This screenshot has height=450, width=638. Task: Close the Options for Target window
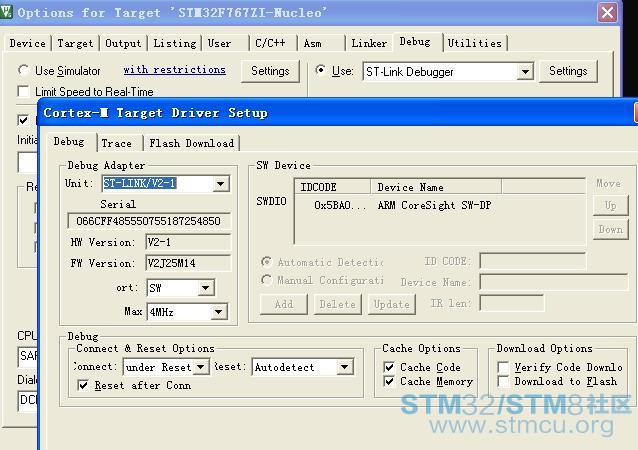click(607, 13)
